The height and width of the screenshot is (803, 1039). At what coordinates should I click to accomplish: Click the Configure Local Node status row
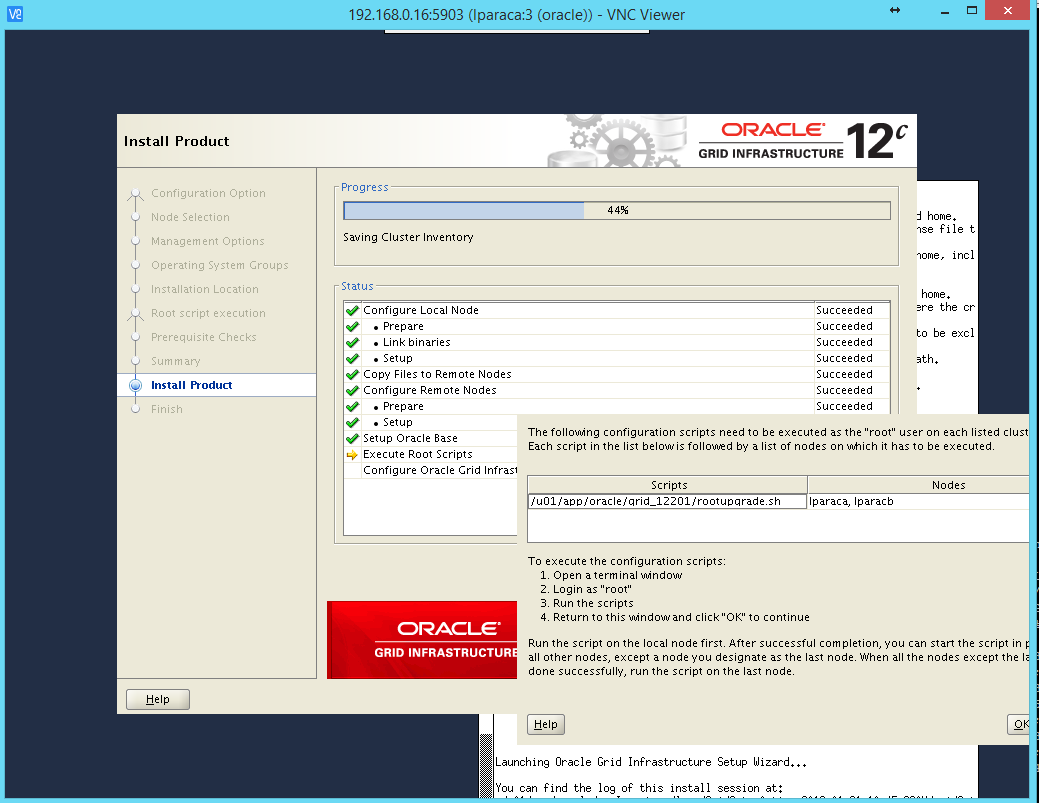click(616, 310)
